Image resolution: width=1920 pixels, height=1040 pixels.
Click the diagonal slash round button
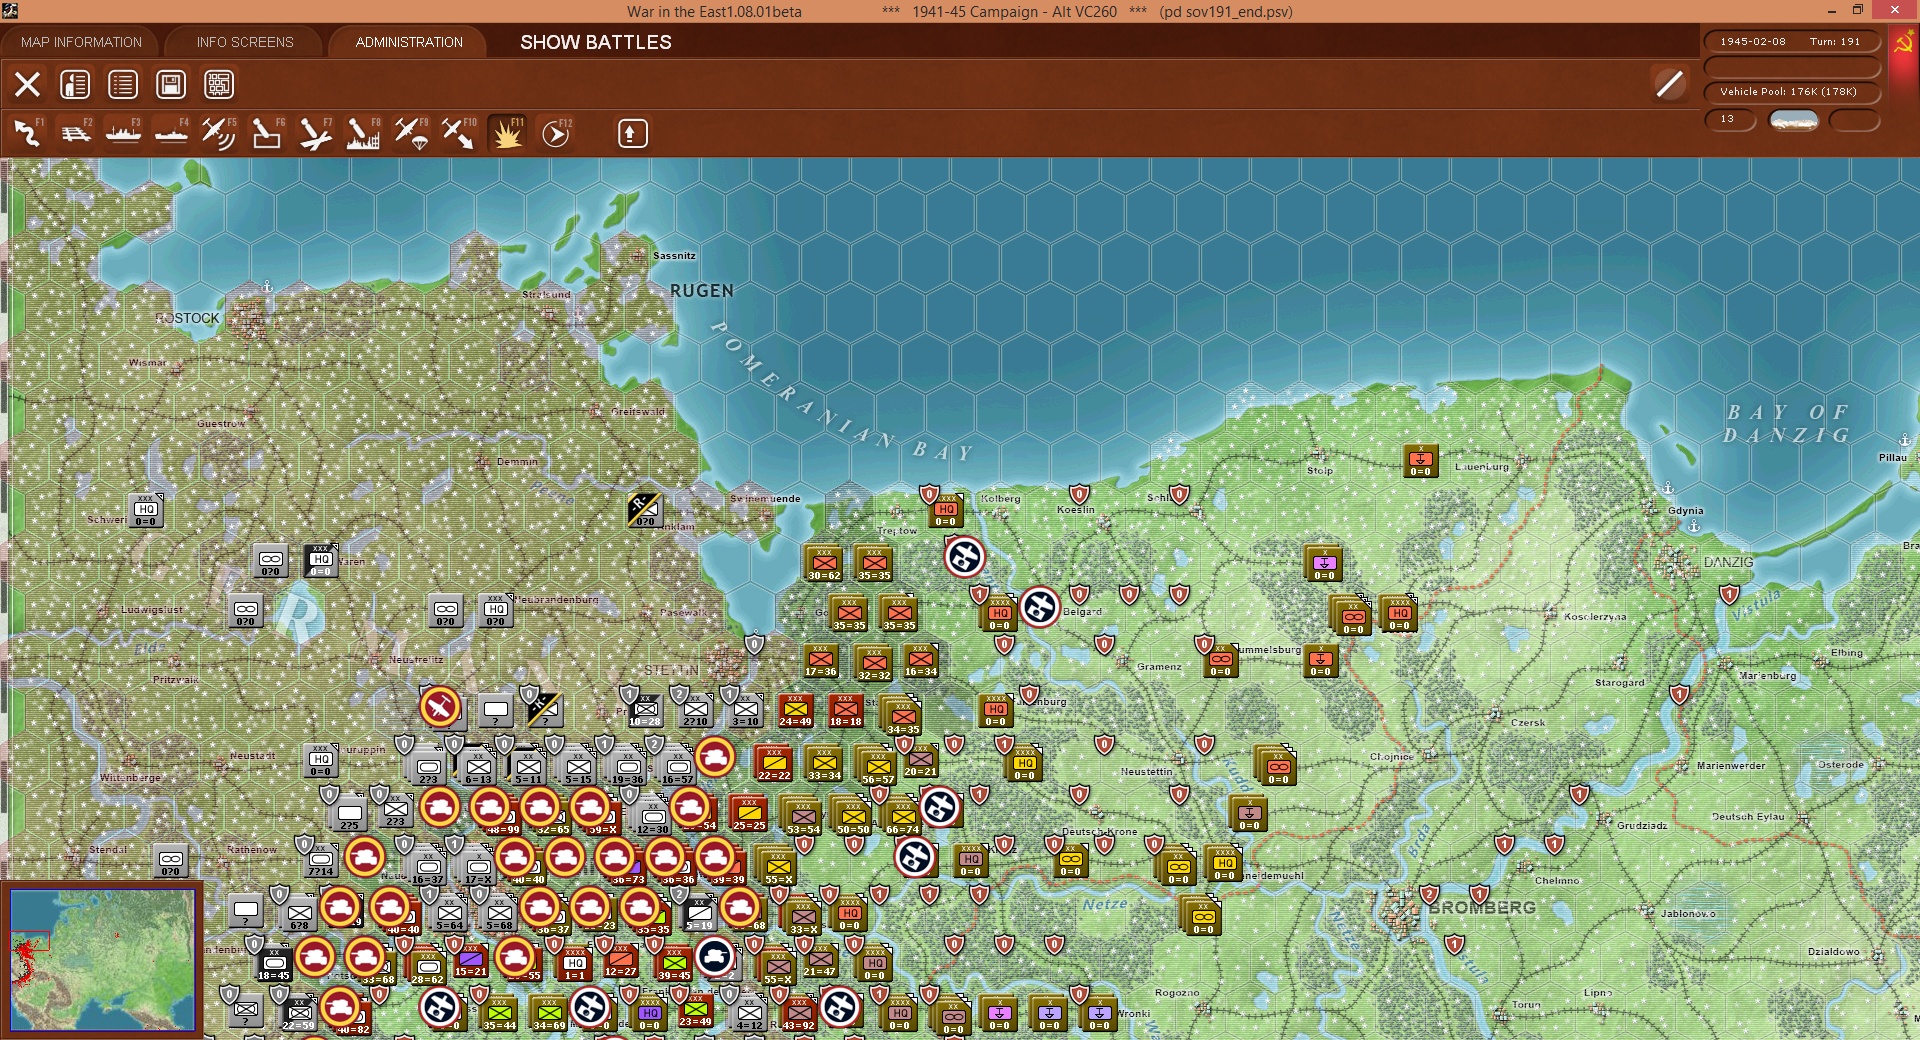click(1669, 84)
